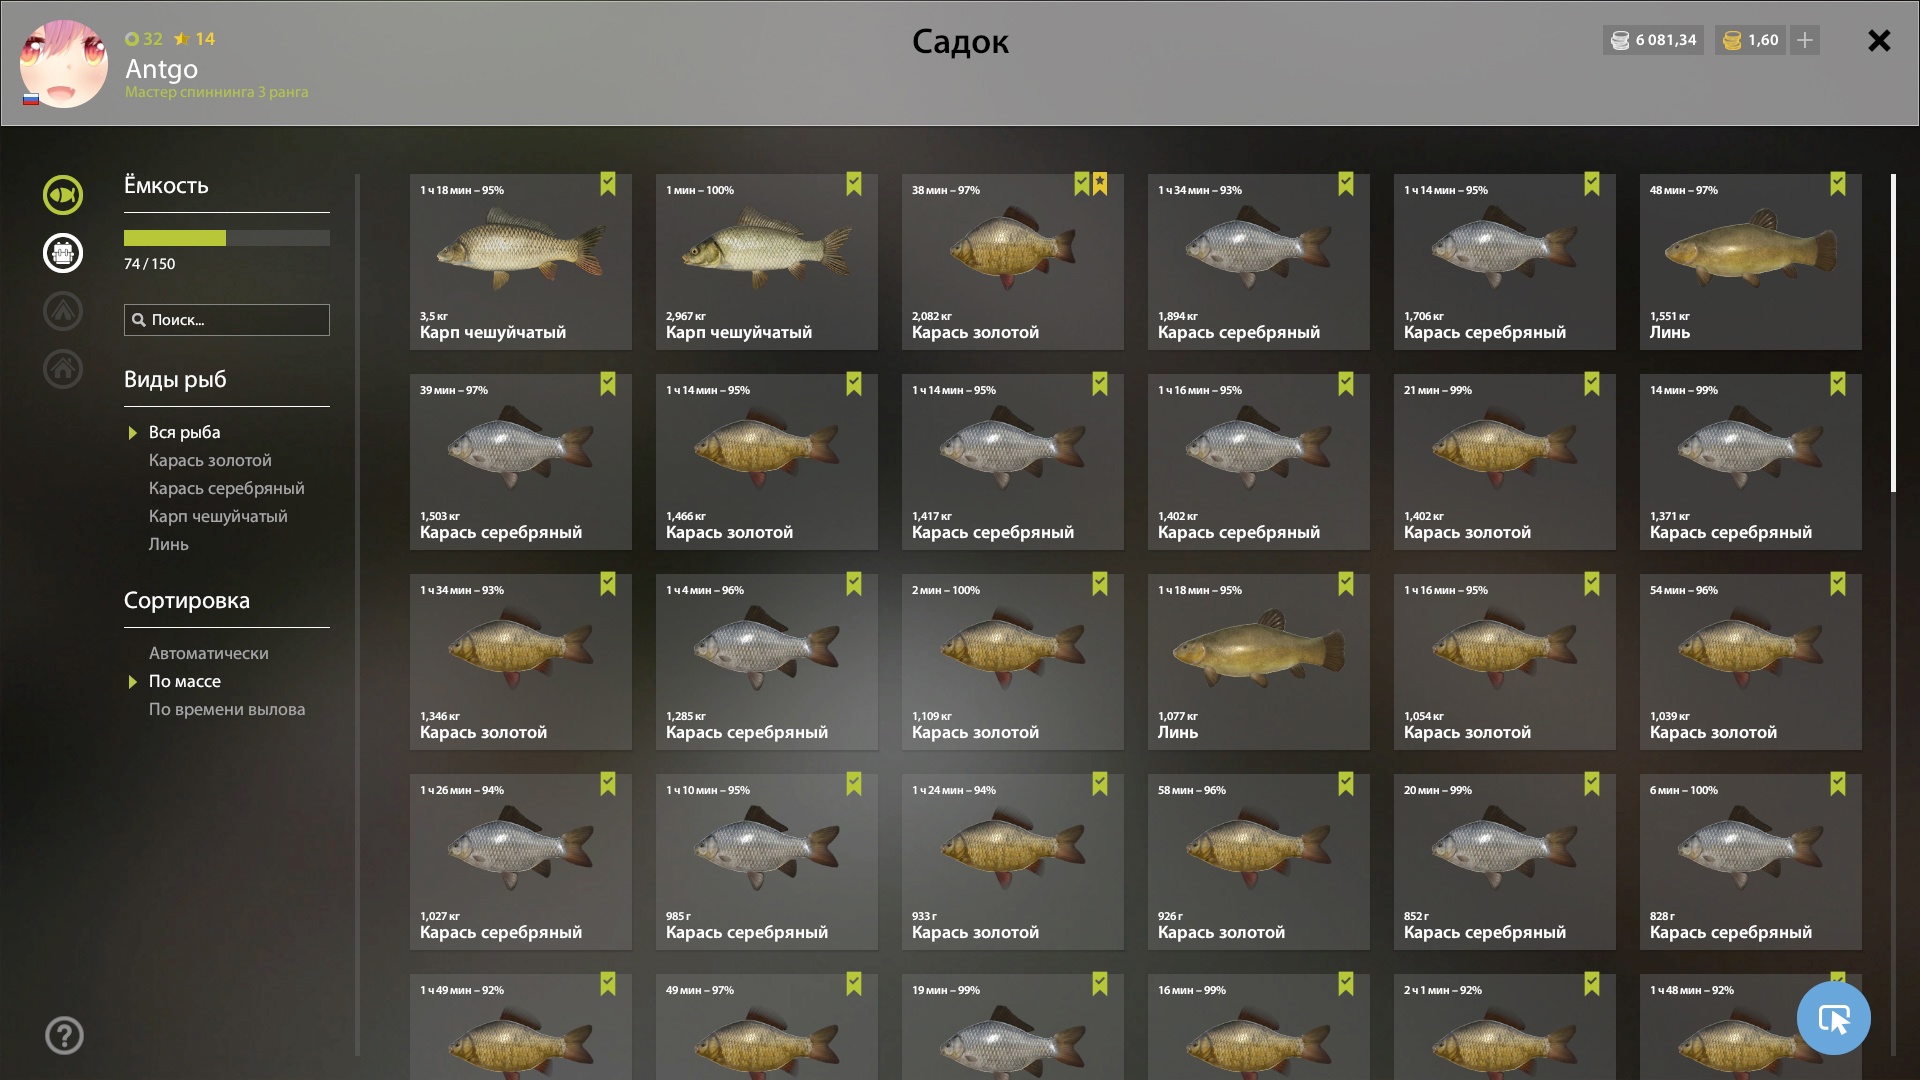Select the fish cage sidebar icon

[x=63, y=253]
